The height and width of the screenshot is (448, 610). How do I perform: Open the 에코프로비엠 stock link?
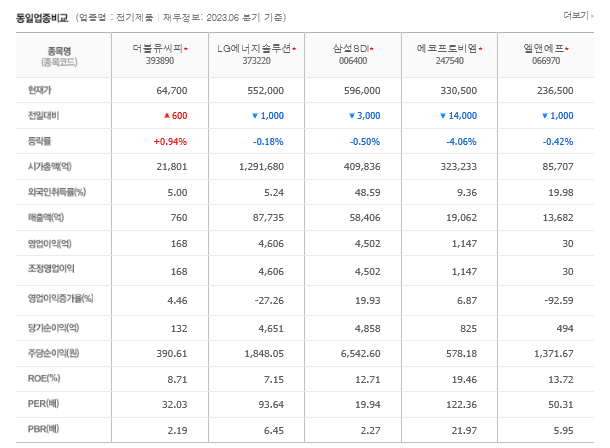click(447, 48)
